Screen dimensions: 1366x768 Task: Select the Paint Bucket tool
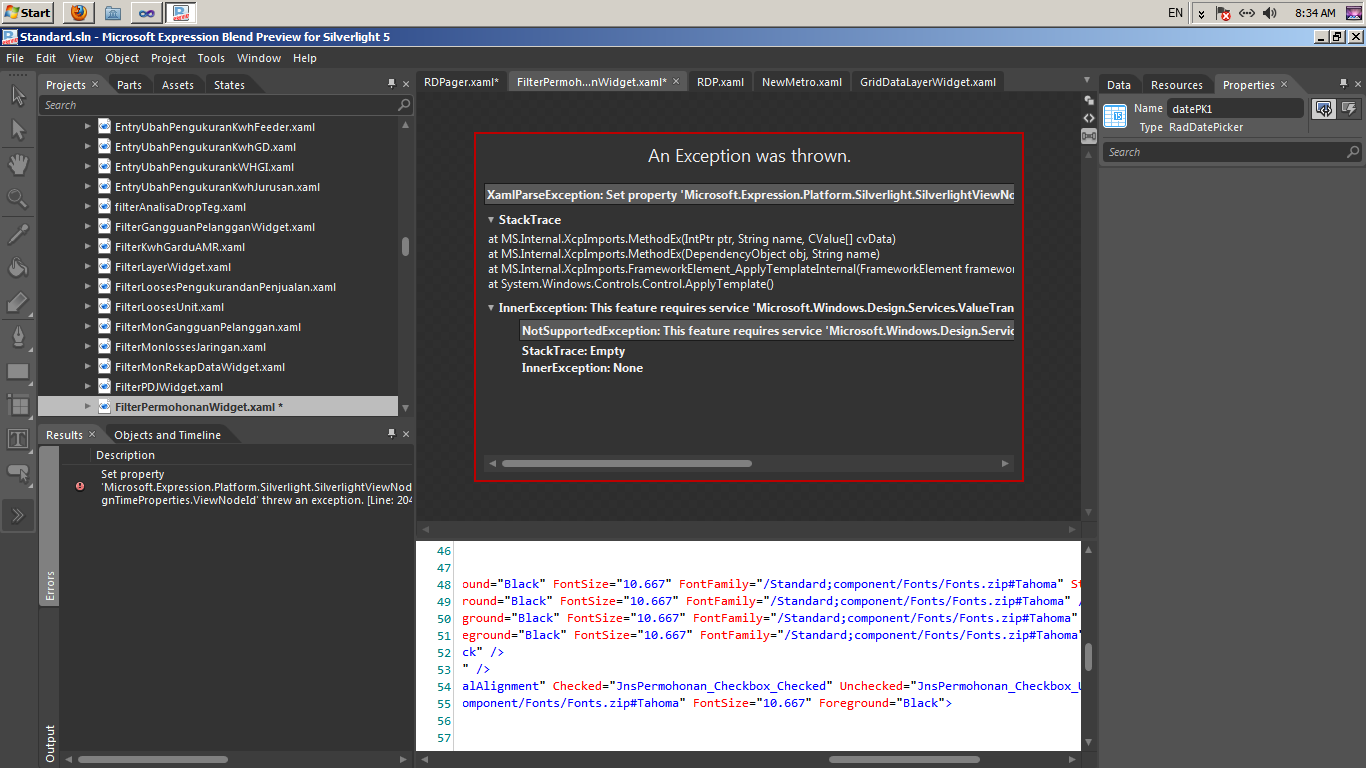coord(18,268)
